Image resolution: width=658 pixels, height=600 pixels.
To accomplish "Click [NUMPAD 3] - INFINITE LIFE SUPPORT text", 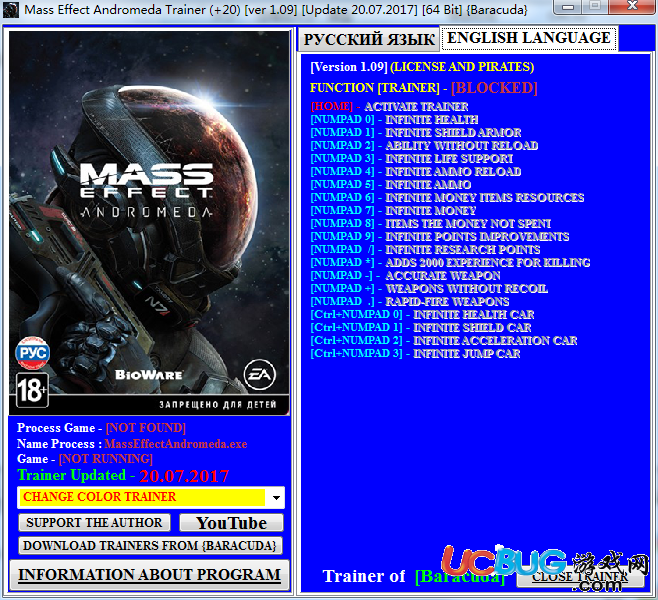I will click(411, 159).
